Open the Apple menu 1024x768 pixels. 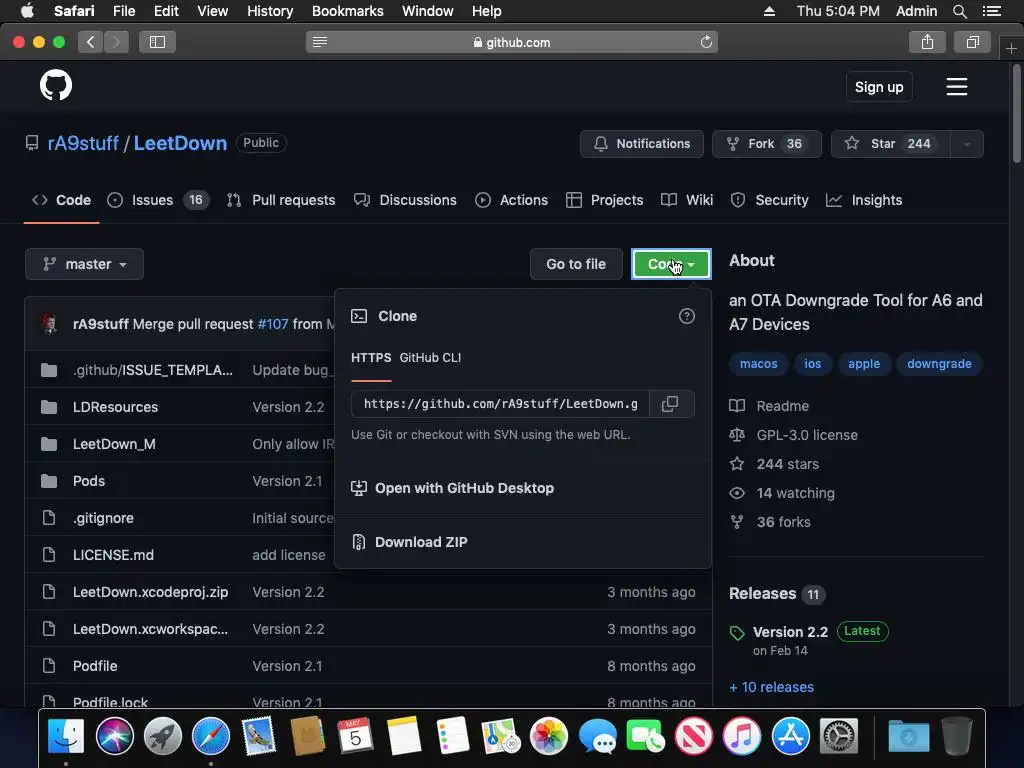(27, 11)
